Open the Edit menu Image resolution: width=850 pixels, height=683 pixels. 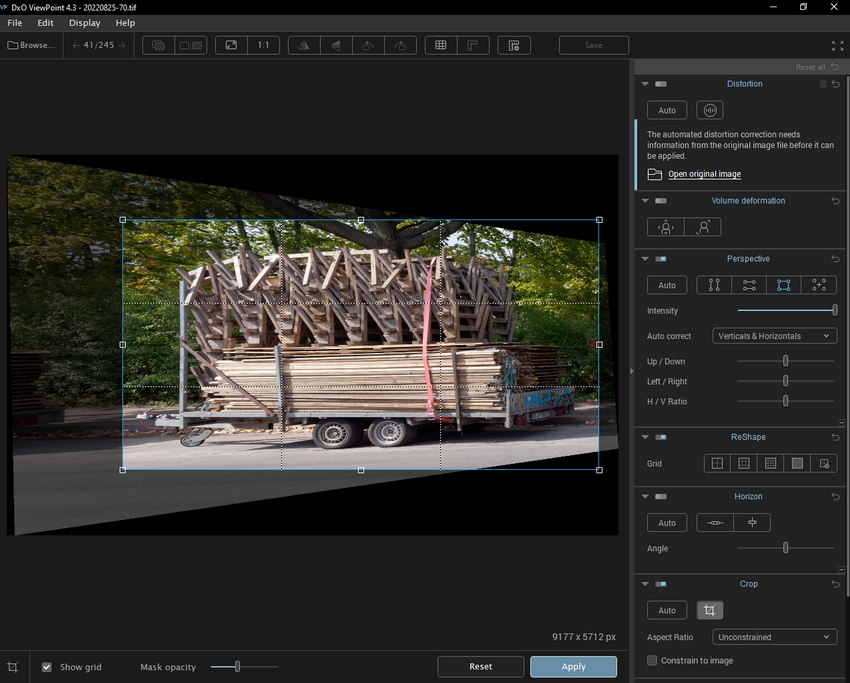click(46, 22)
